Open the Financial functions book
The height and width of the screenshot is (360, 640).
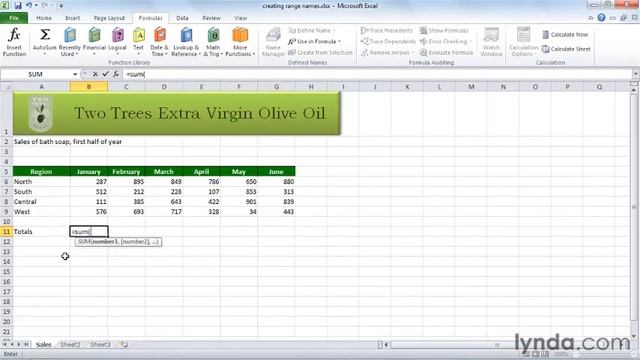(94, 42)
